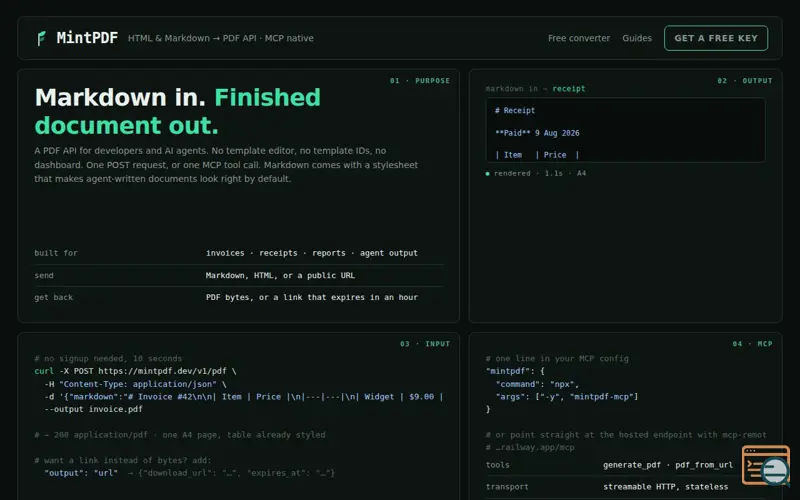Click the 'A PDF API for developers' description paragraph
The image size is (800, 500).
click(226, 165)
